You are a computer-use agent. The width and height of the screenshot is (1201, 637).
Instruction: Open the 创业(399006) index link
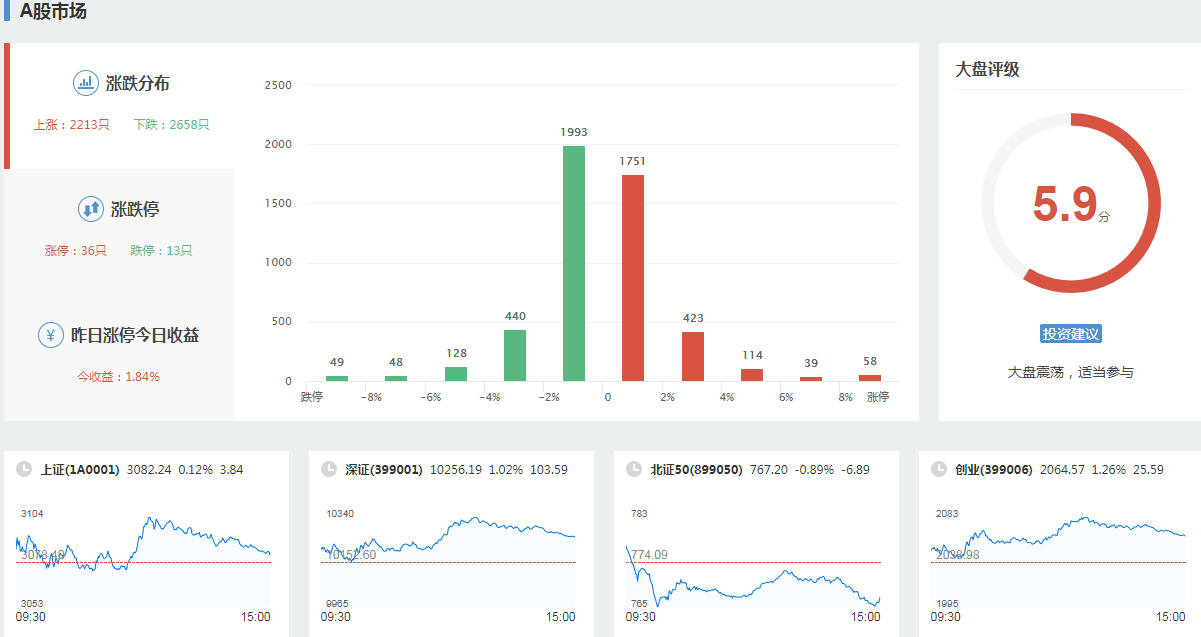(x=993, y=469)
